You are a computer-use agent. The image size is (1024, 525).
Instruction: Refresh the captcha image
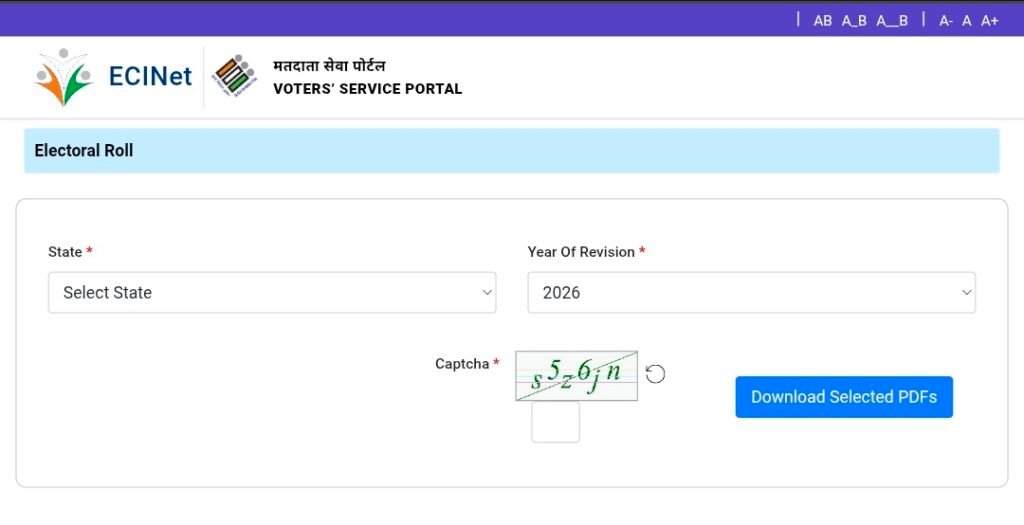point(655,374)
